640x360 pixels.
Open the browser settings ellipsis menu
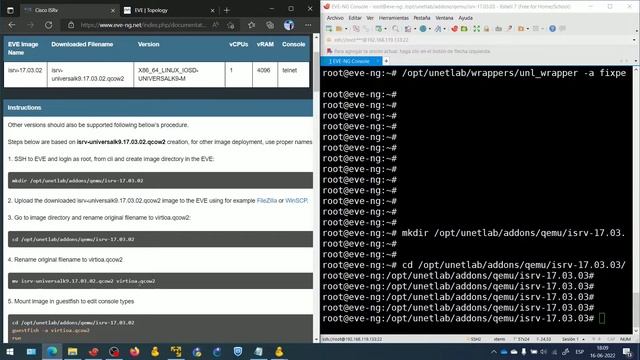[x=308, y=25]
